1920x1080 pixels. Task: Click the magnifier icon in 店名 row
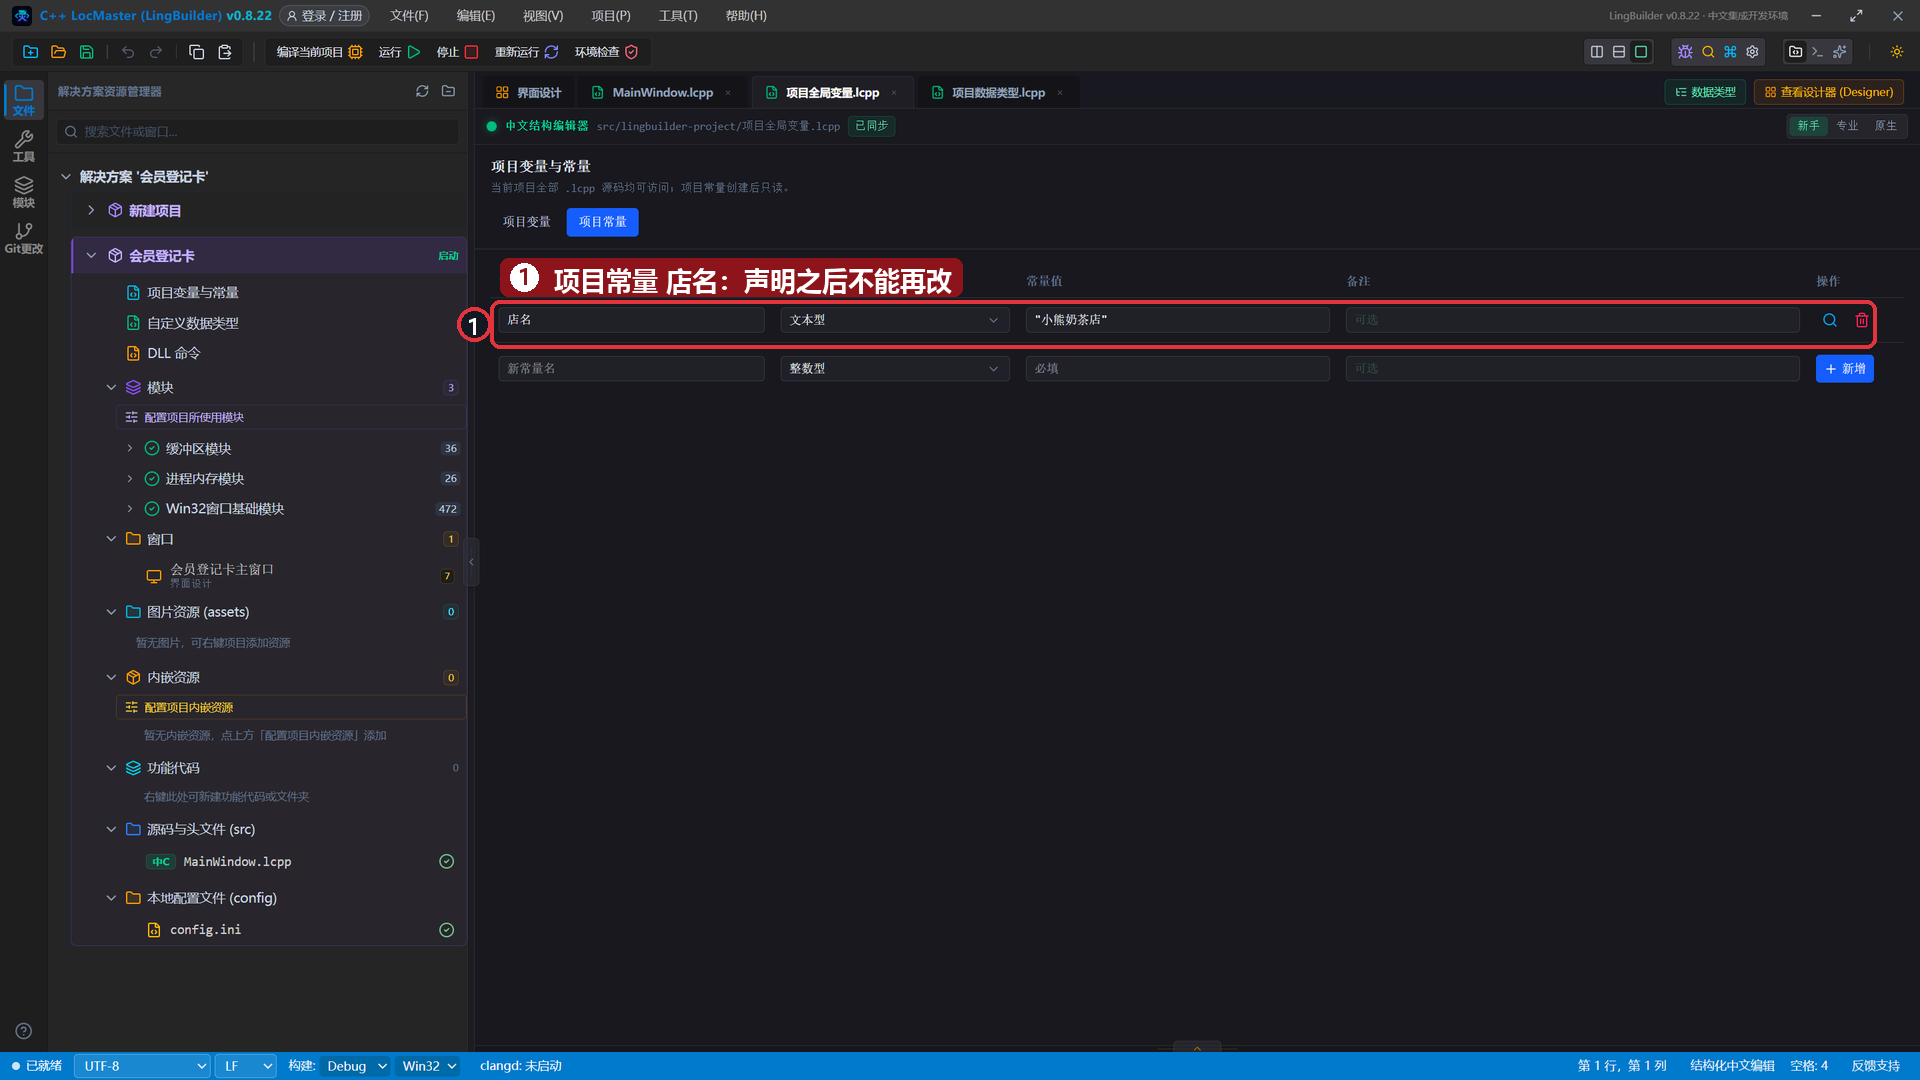click(1829, 320)
